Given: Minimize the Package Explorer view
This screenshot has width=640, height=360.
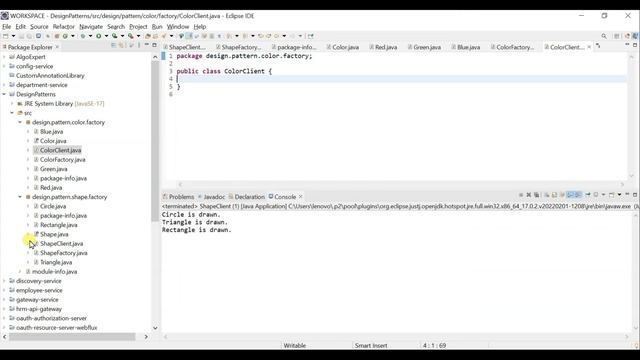Looking at the screenshot, I should point(147,44).
